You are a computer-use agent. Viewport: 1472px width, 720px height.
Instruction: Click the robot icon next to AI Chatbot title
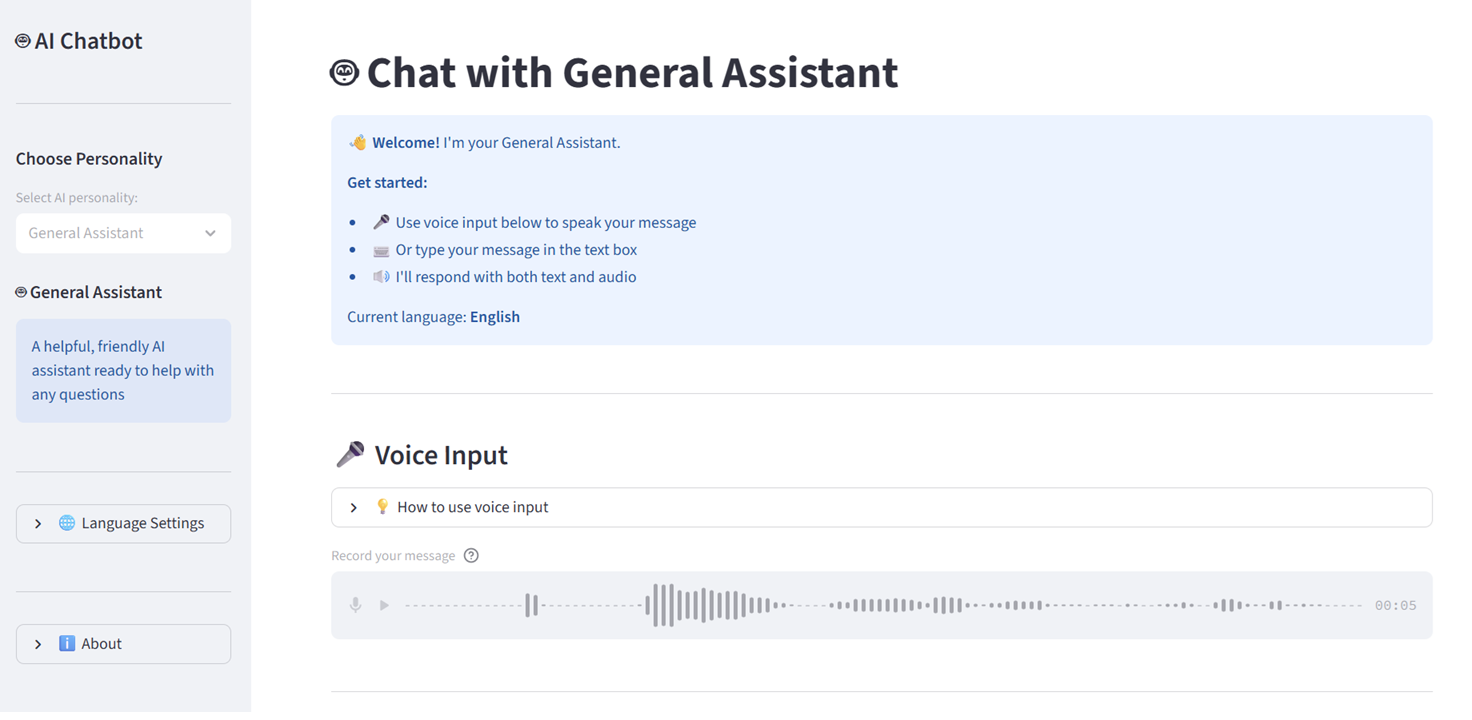click(21, 39)
